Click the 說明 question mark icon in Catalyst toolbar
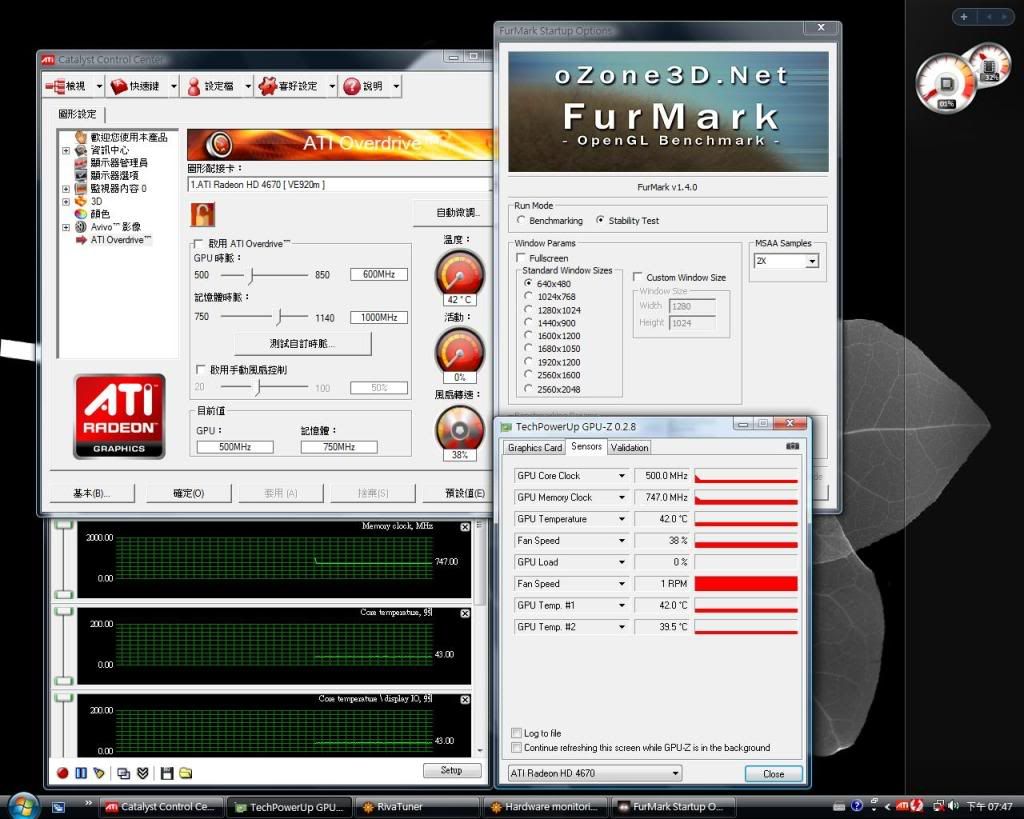 click(x=352, y=86)
